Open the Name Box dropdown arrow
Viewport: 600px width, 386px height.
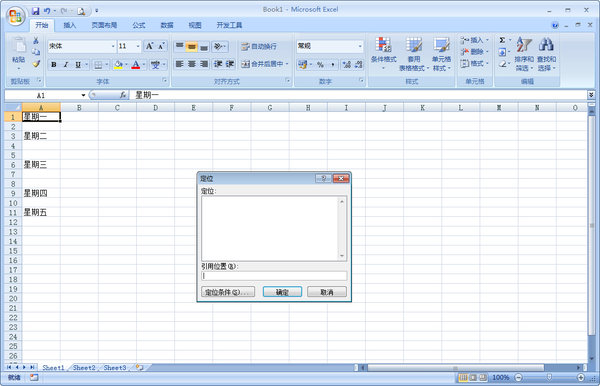[x=83, y=95]
